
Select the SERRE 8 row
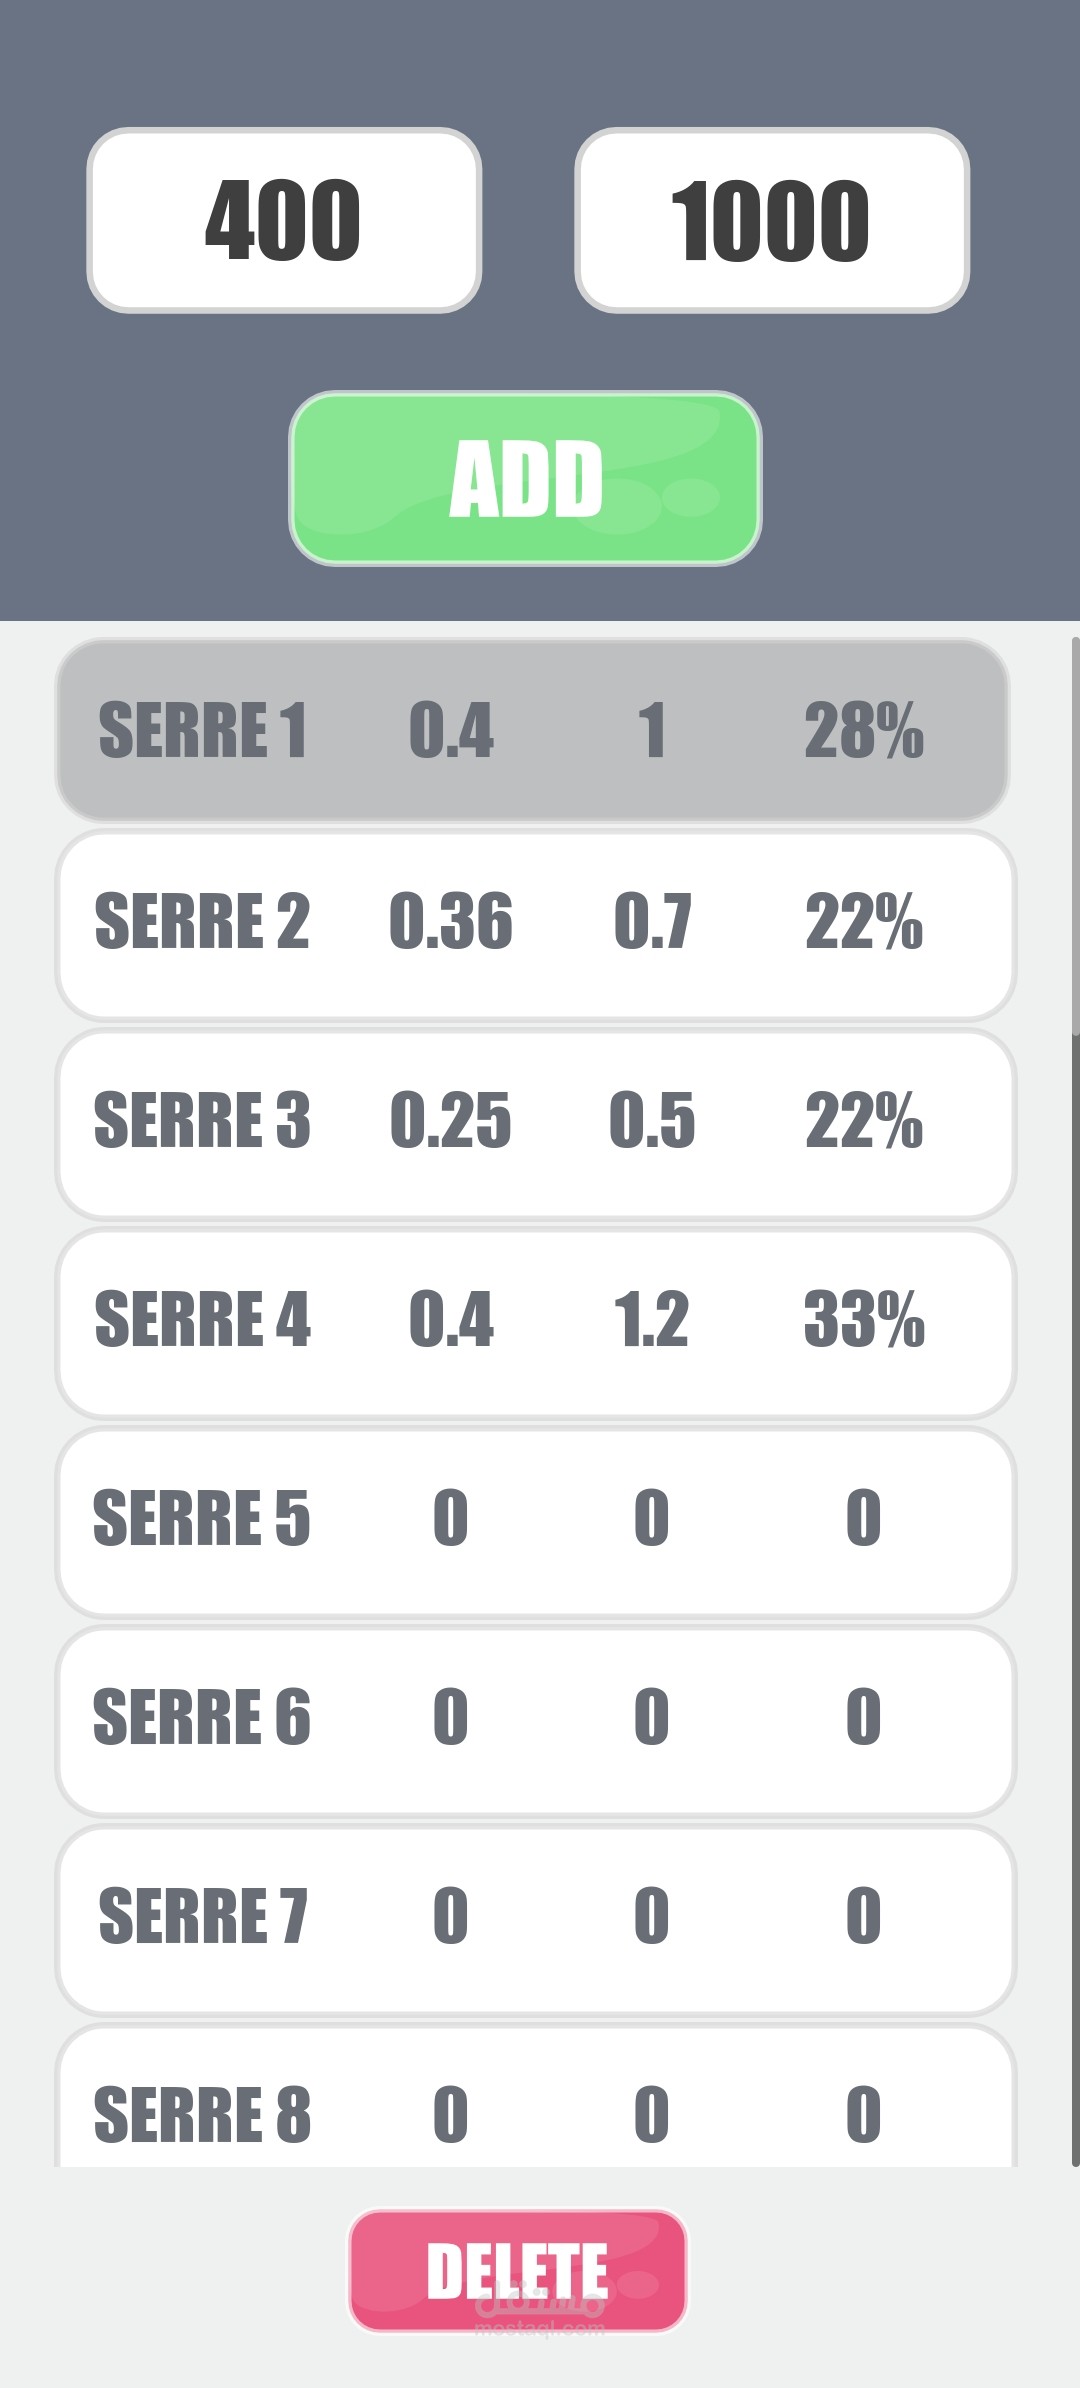click(x=535, y=2110)
